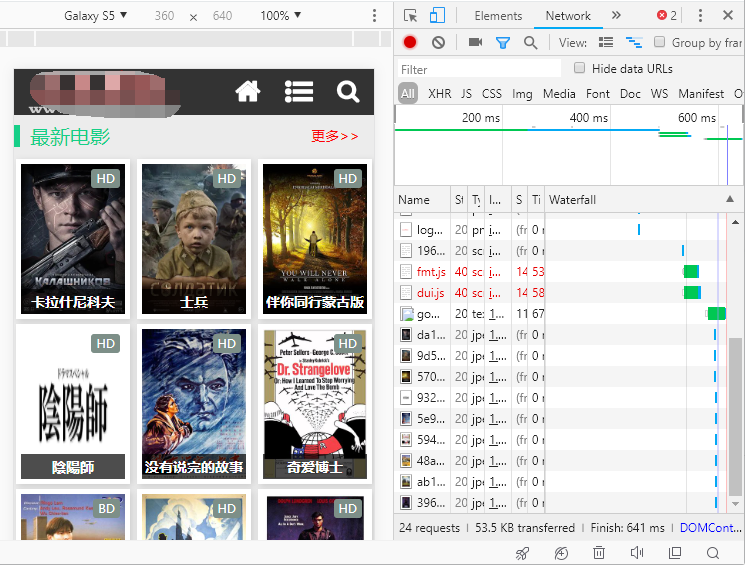Toggle the waterfall overview view icon
Viewport: 745px width, 565px height.
[634, 42]
